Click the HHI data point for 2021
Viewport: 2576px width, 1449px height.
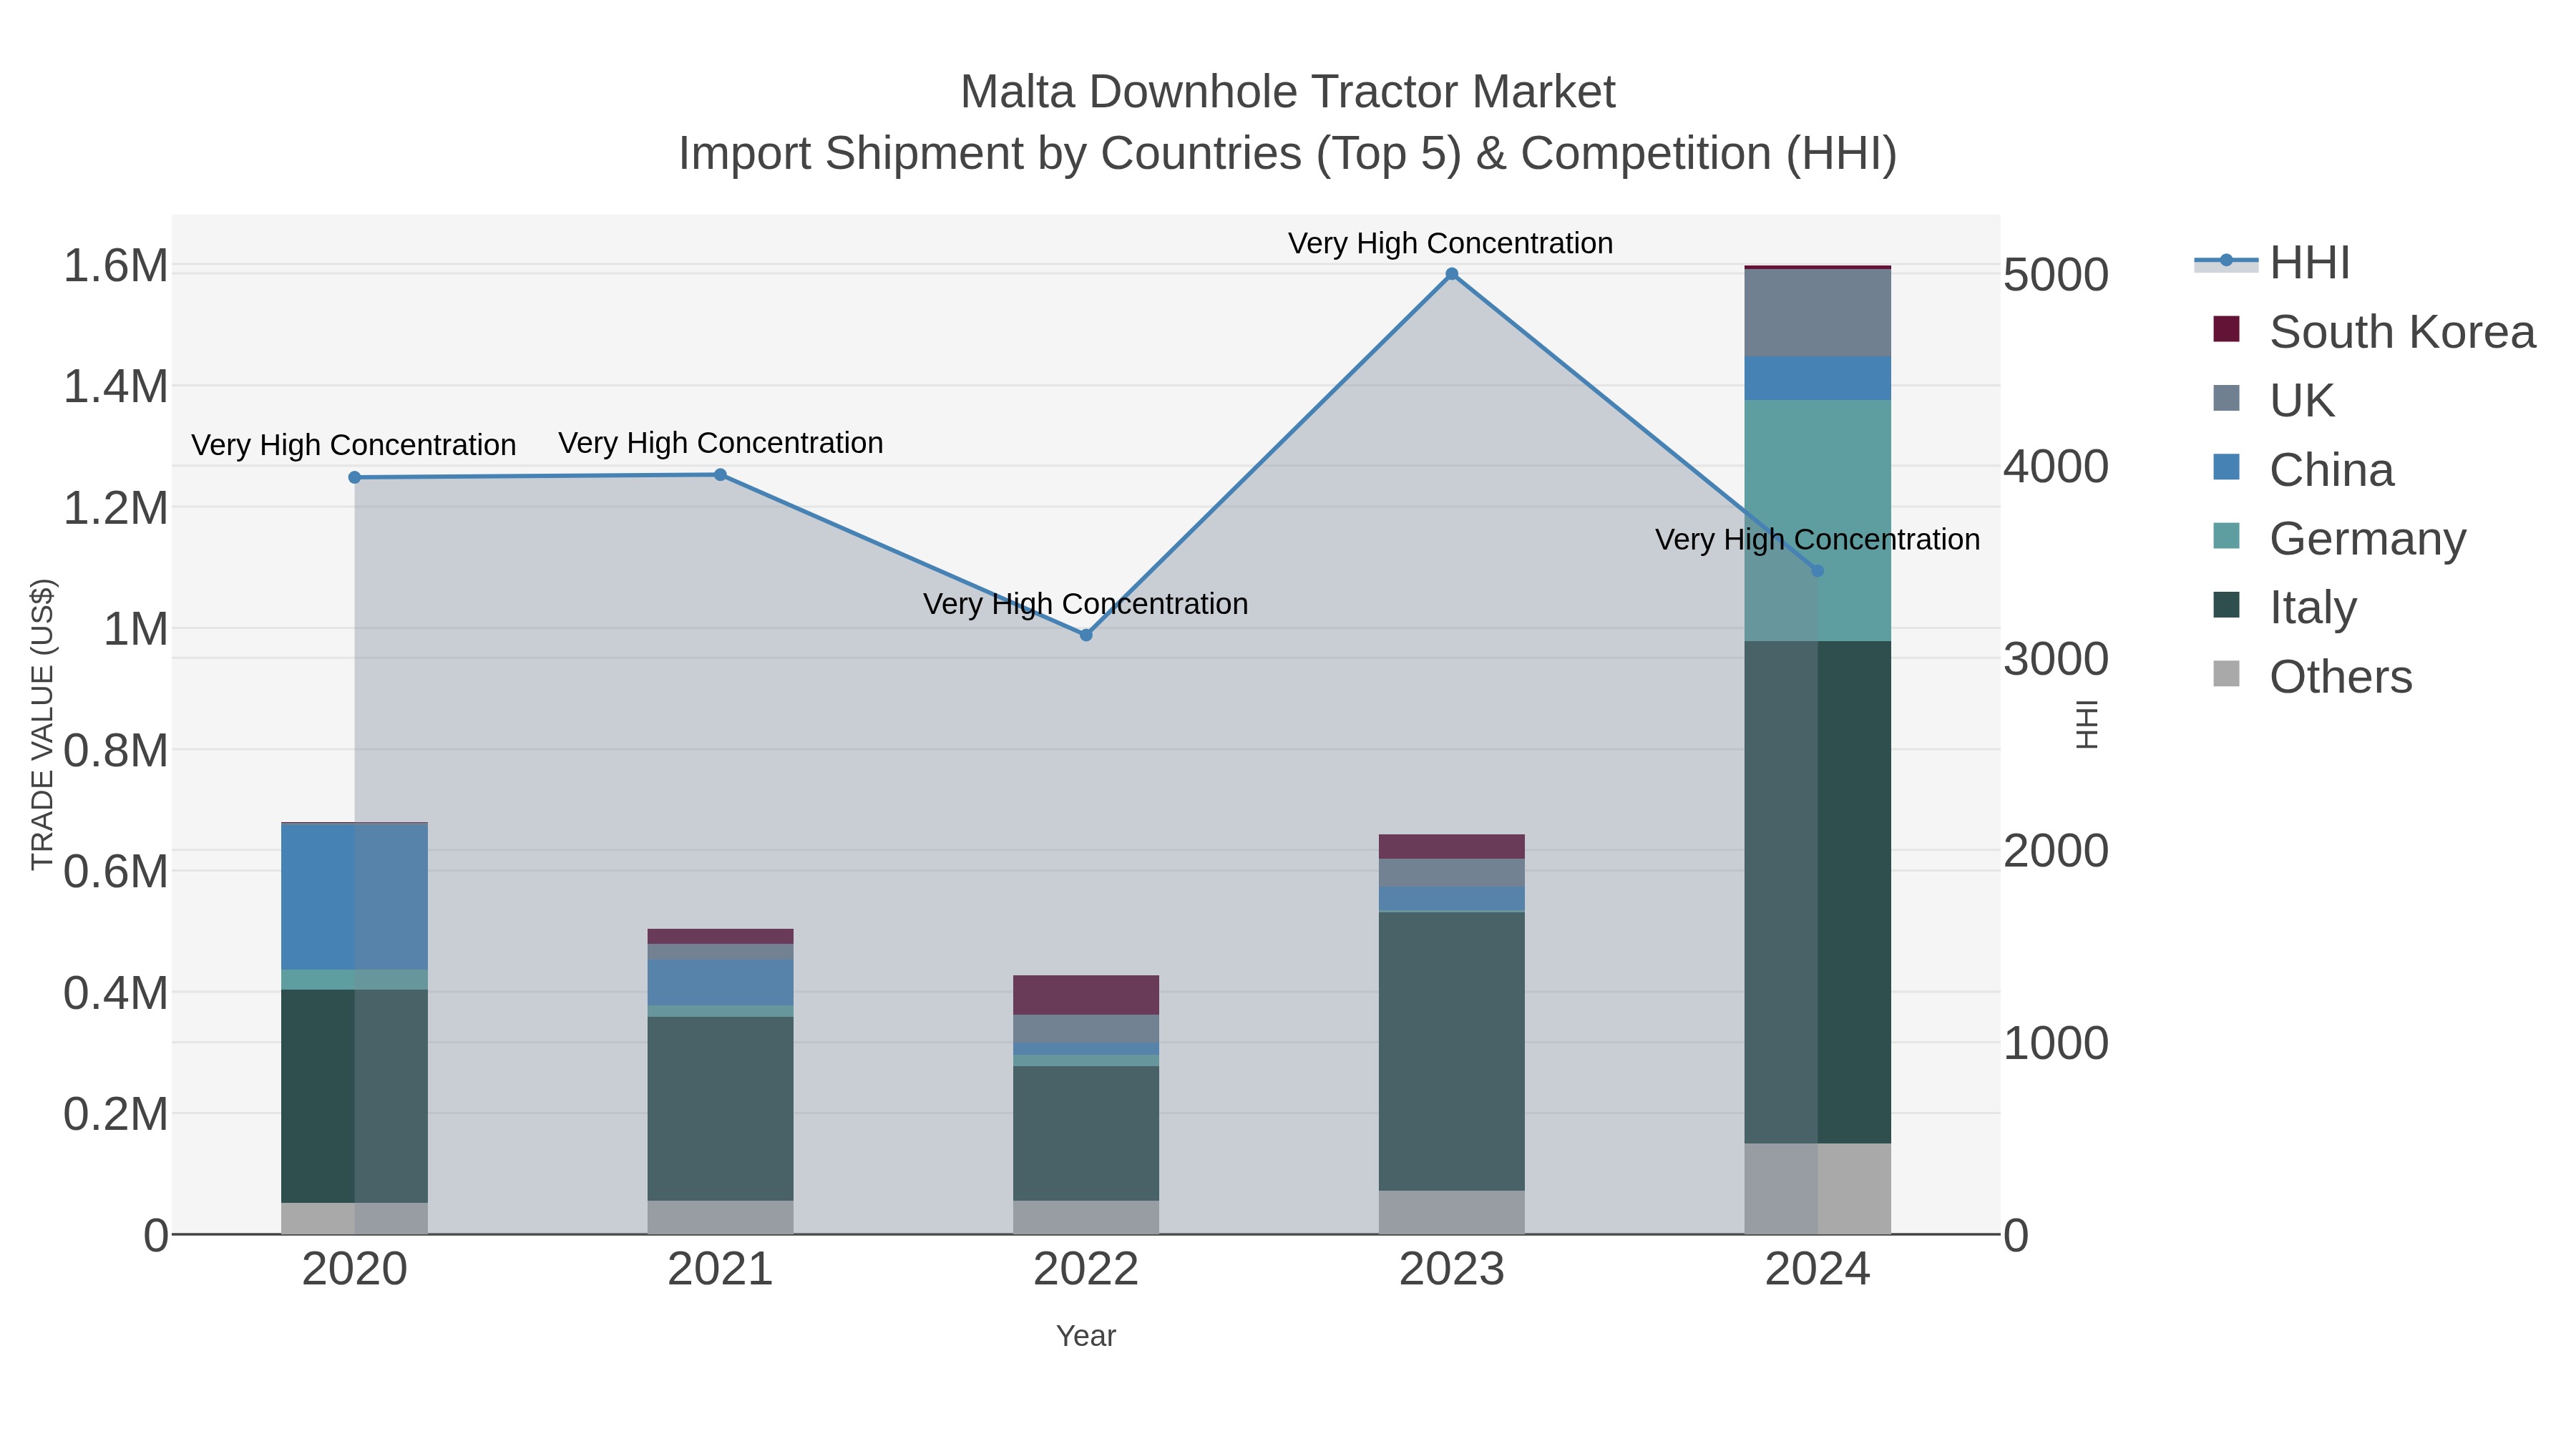[x=720, y=475]
